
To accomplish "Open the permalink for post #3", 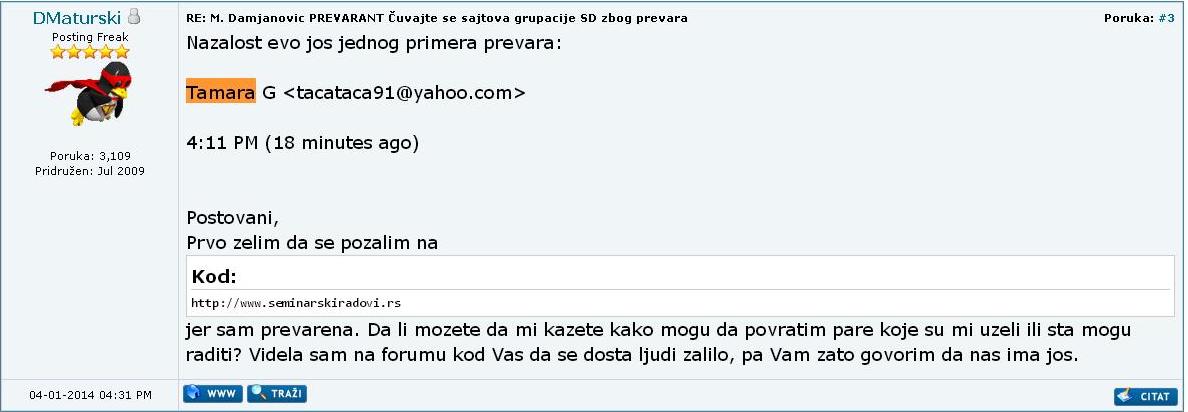I will [x=1166, y=18].
